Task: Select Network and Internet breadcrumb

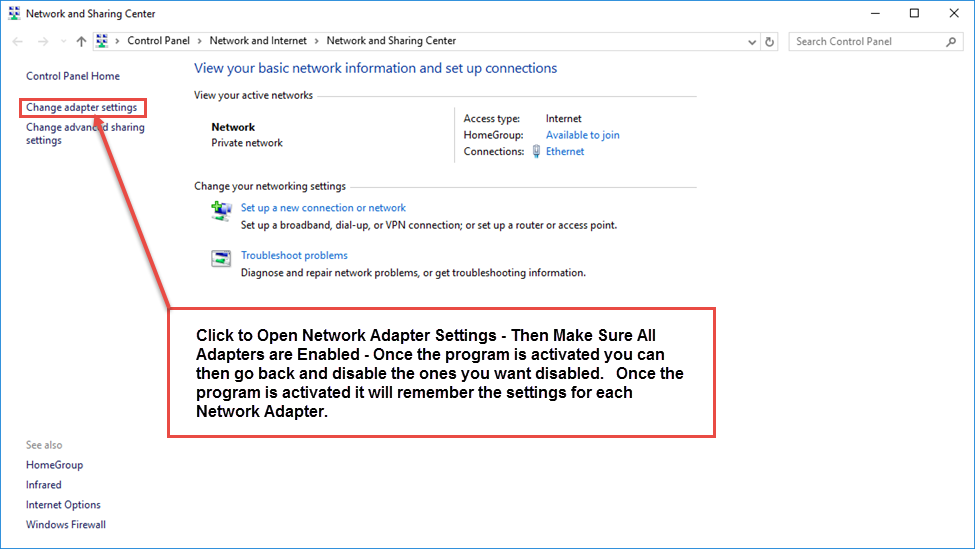Action: [258, 40]
